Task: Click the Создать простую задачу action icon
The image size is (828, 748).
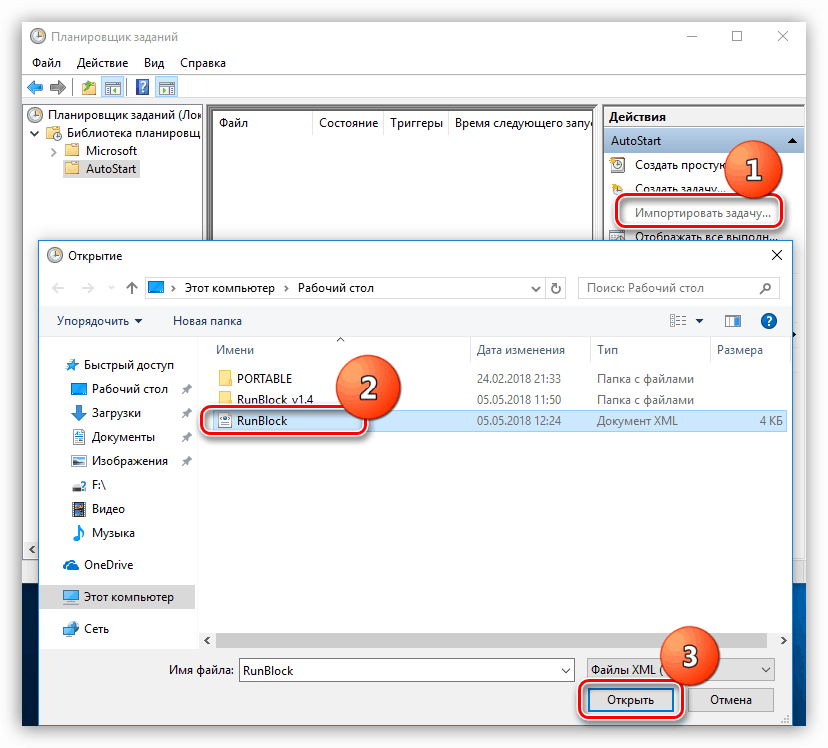Action: pos(617,165)
